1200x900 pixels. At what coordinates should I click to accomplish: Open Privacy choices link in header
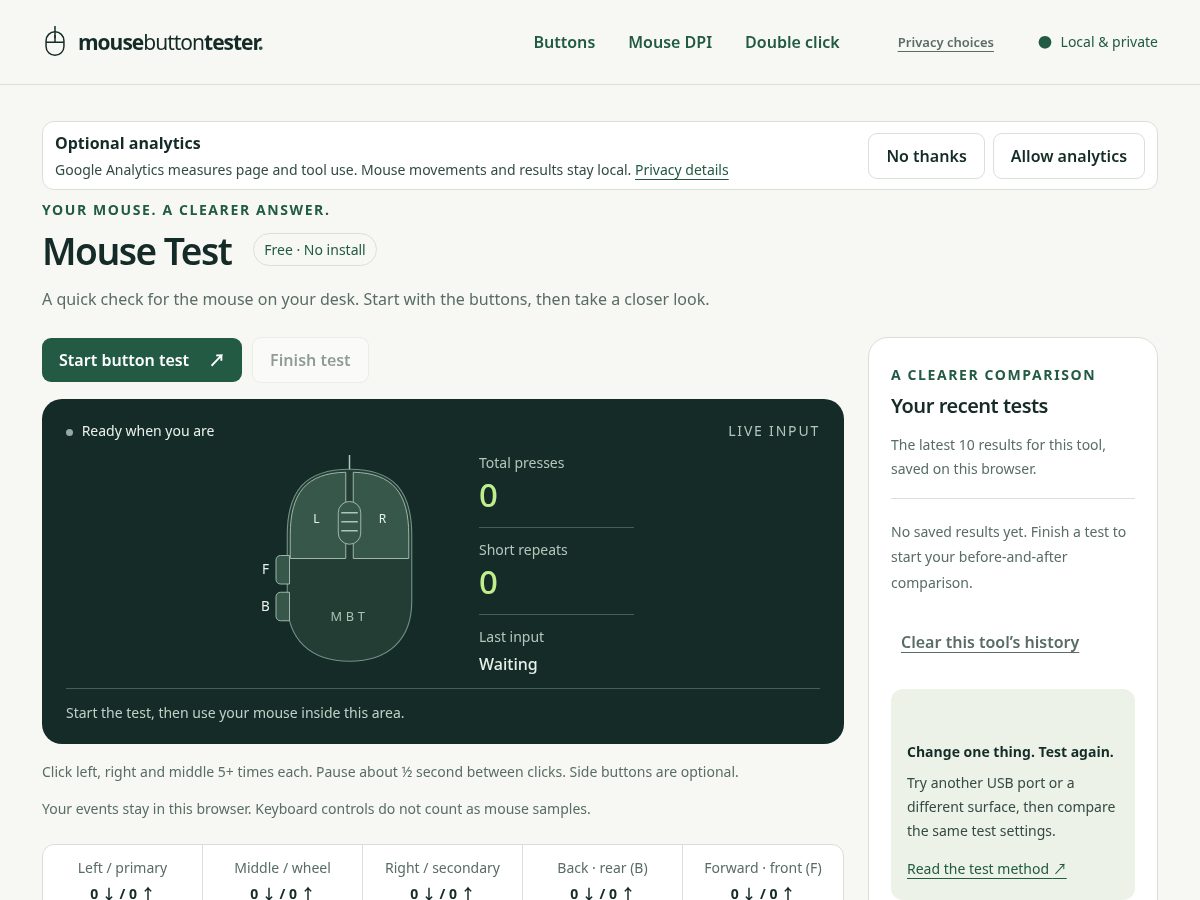pyautogui.click(x=946, y=43)
